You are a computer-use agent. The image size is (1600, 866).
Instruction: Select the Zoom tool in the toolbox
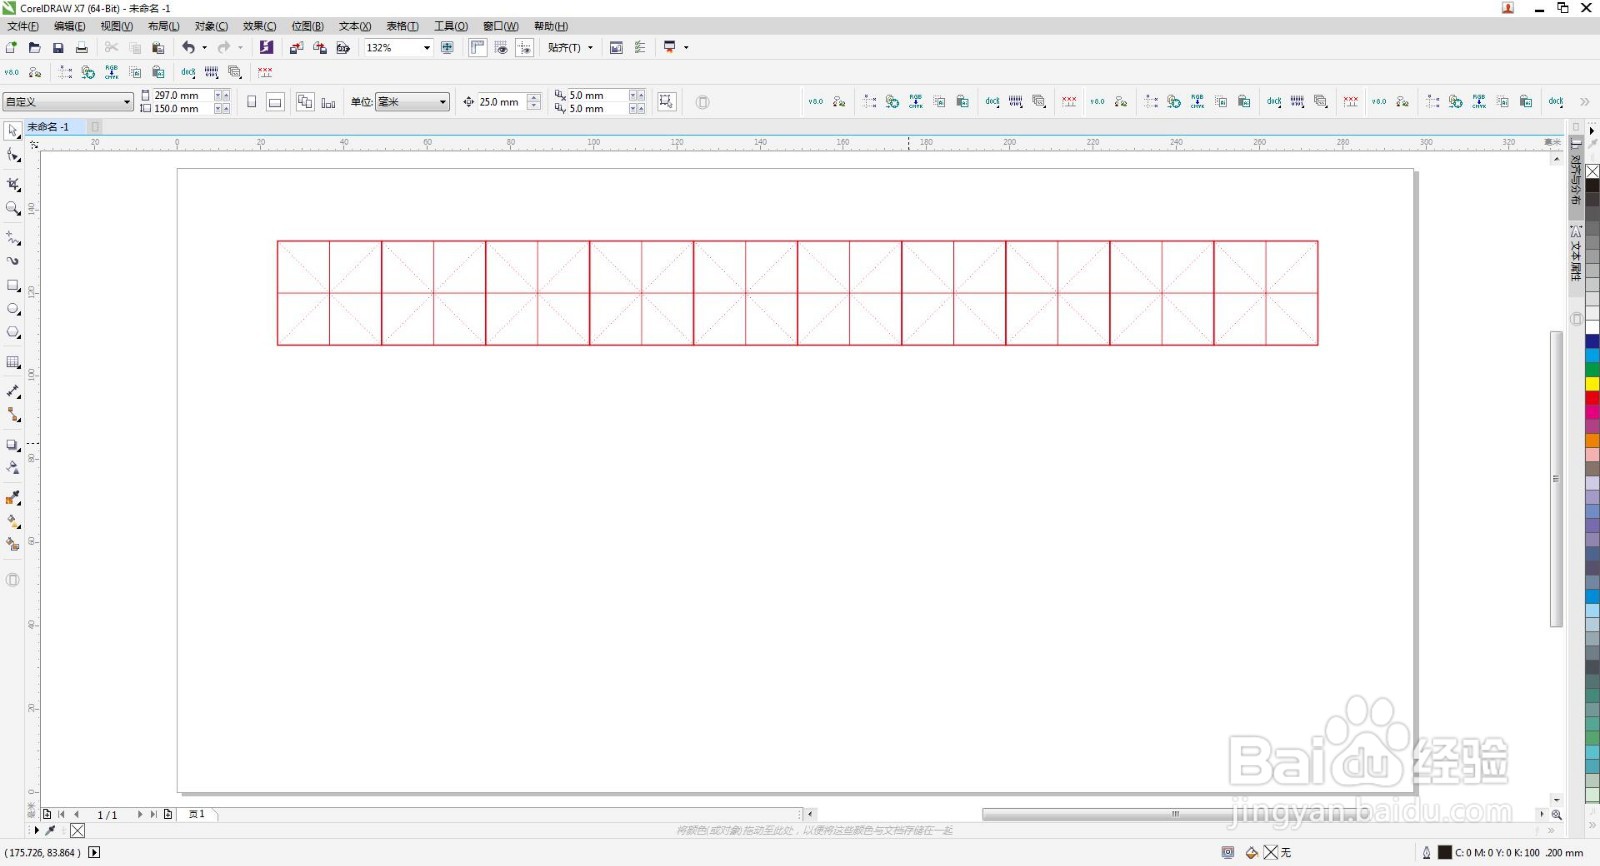click(12, 208)
